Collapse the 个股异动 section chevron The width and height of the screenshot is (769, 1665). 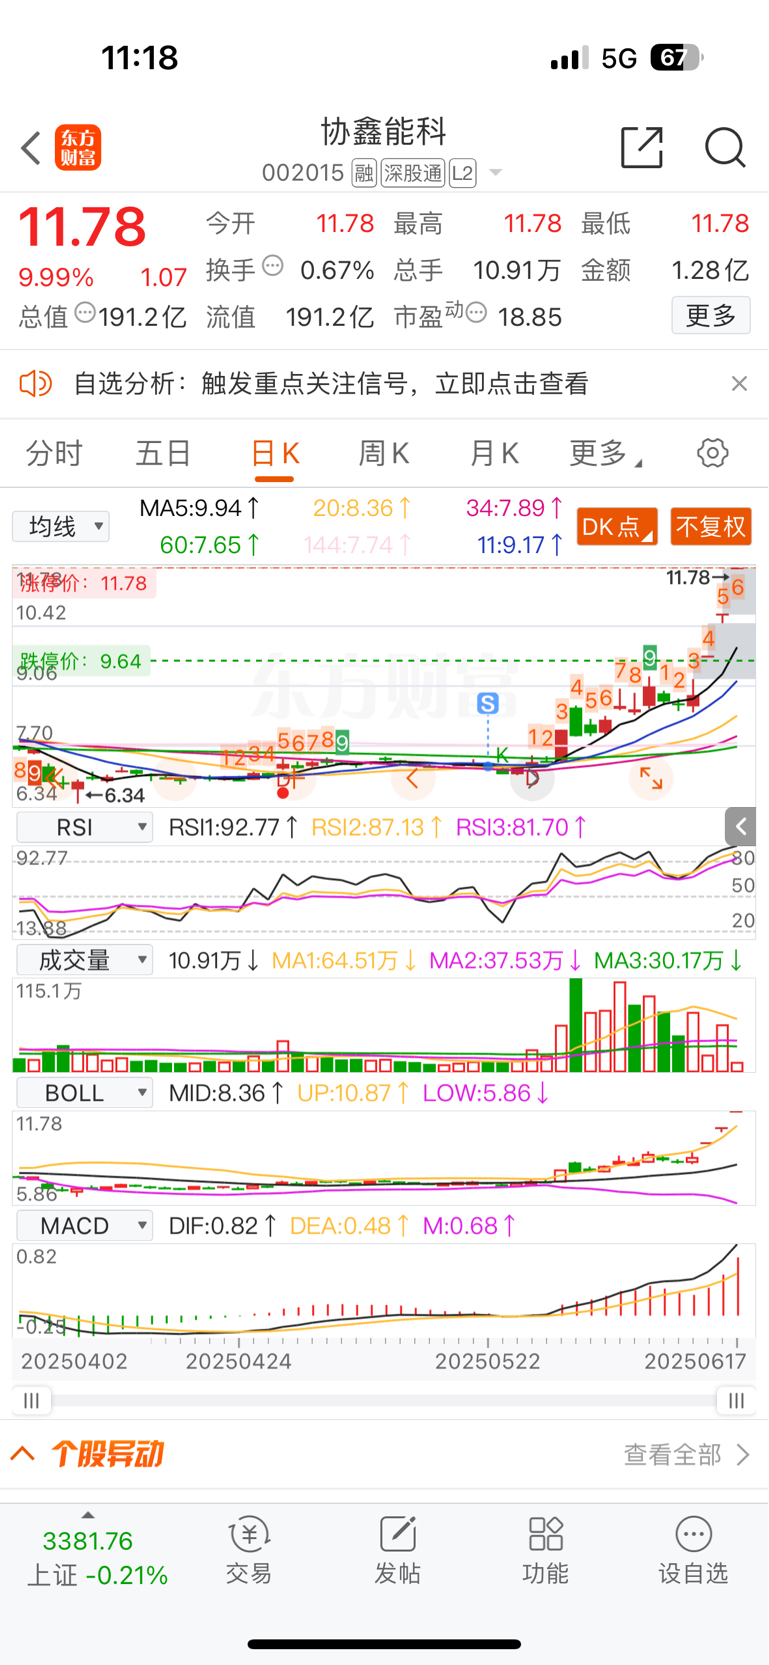(x=23, y=1453)
